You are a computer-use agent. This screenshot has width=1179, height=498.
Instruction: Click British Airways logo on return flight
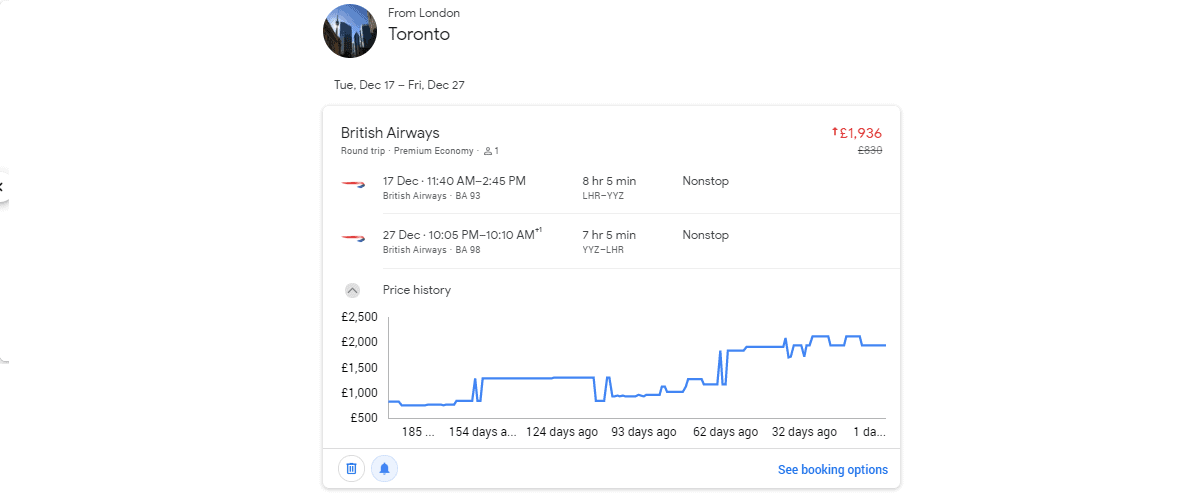(x=353, y=238)
